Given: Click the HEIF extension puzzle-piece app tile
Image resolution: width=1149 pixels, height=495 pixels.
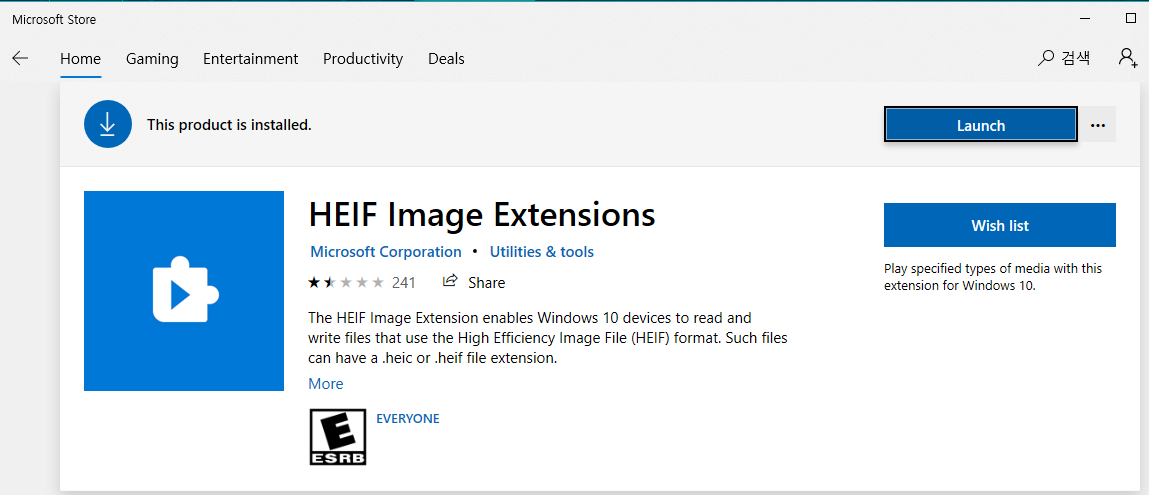Looking at the screenshot, I should pos(184,291).
